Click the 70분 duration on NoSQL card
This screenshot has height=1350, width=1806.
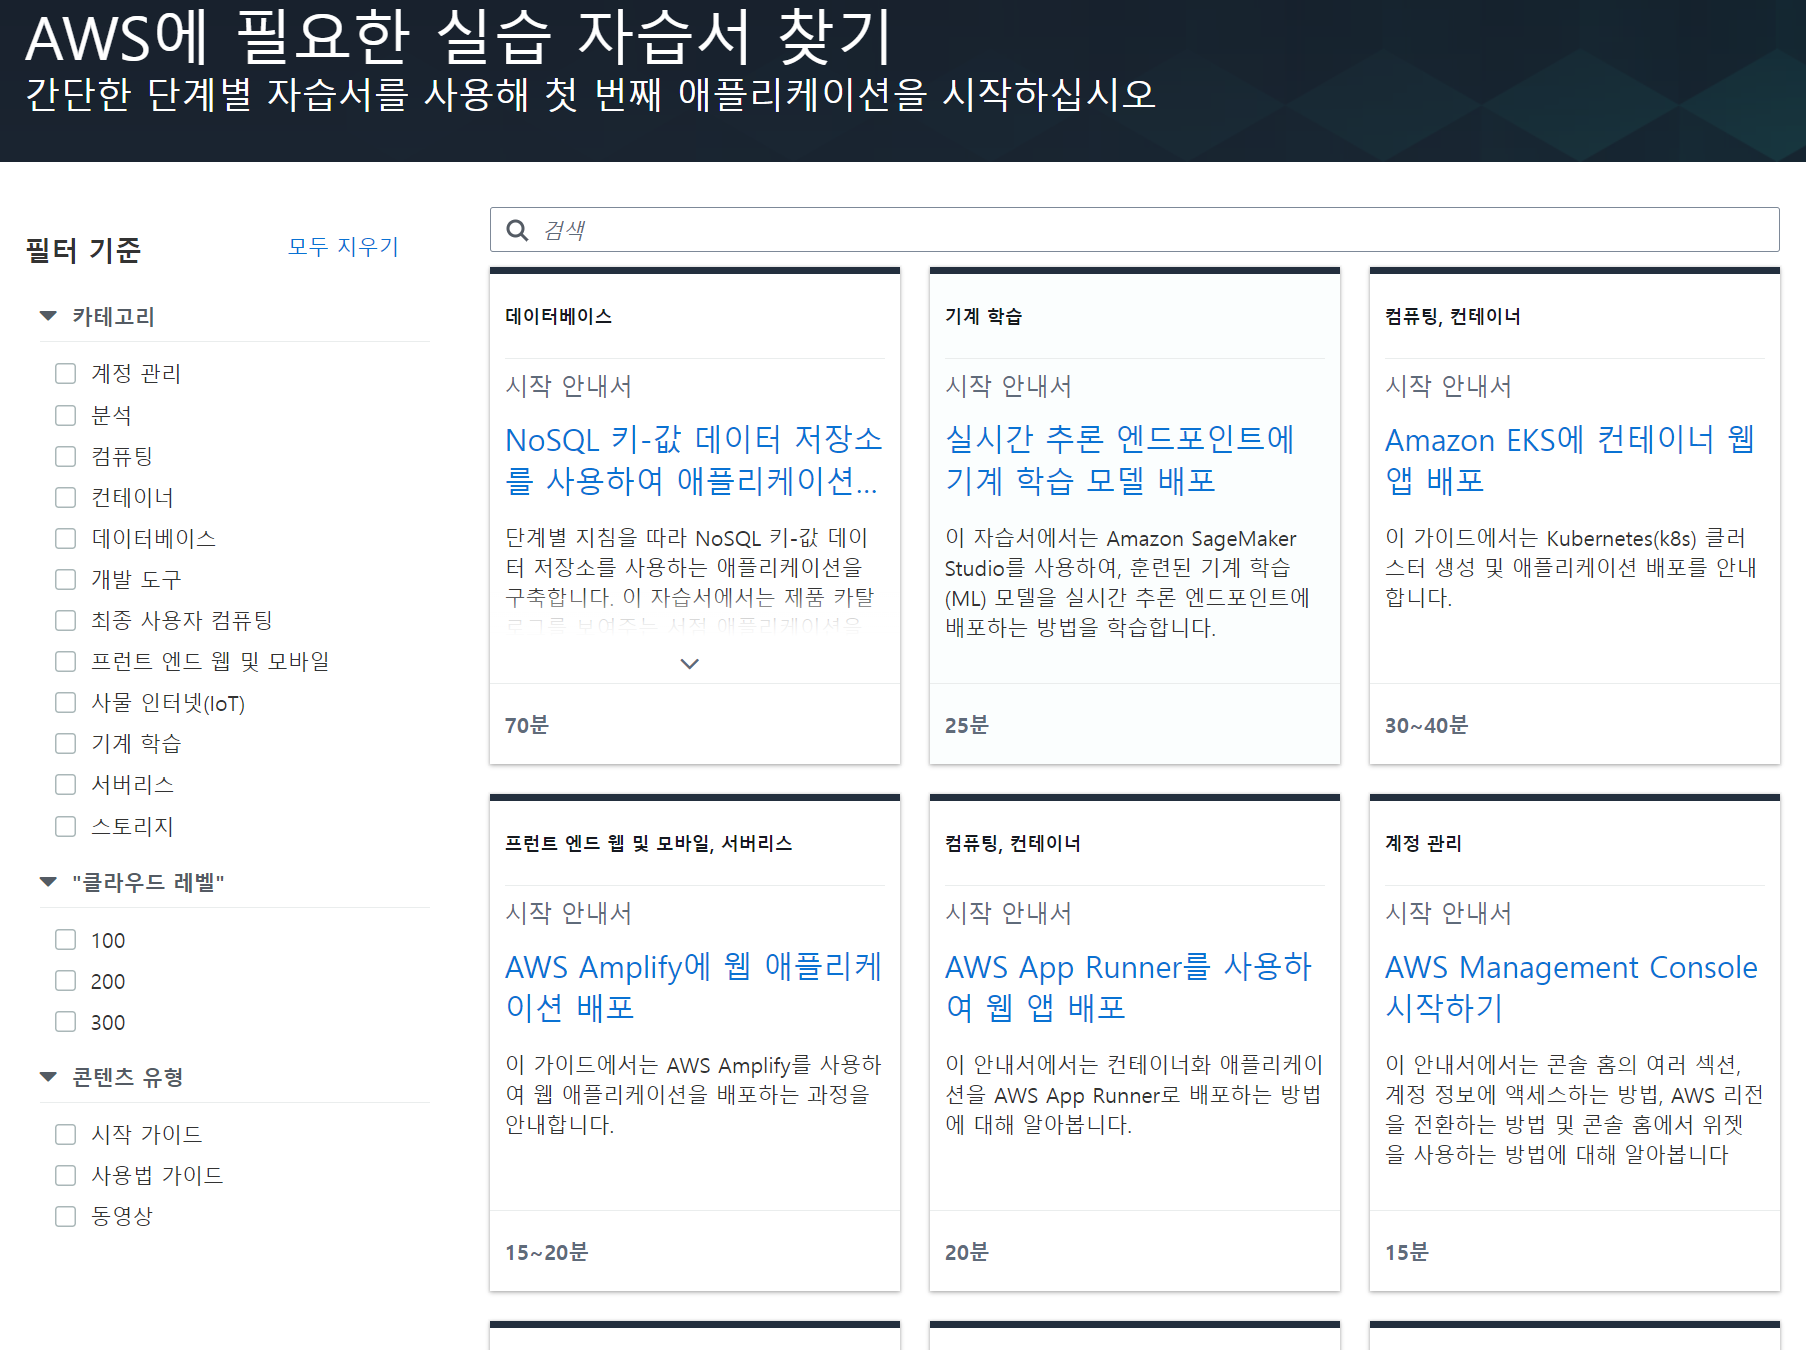click(x=527, y=725)
